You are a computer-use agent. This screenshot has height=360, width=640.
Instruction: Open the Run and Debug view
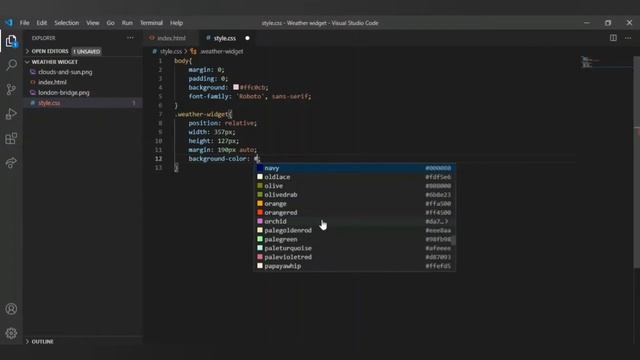11,114
